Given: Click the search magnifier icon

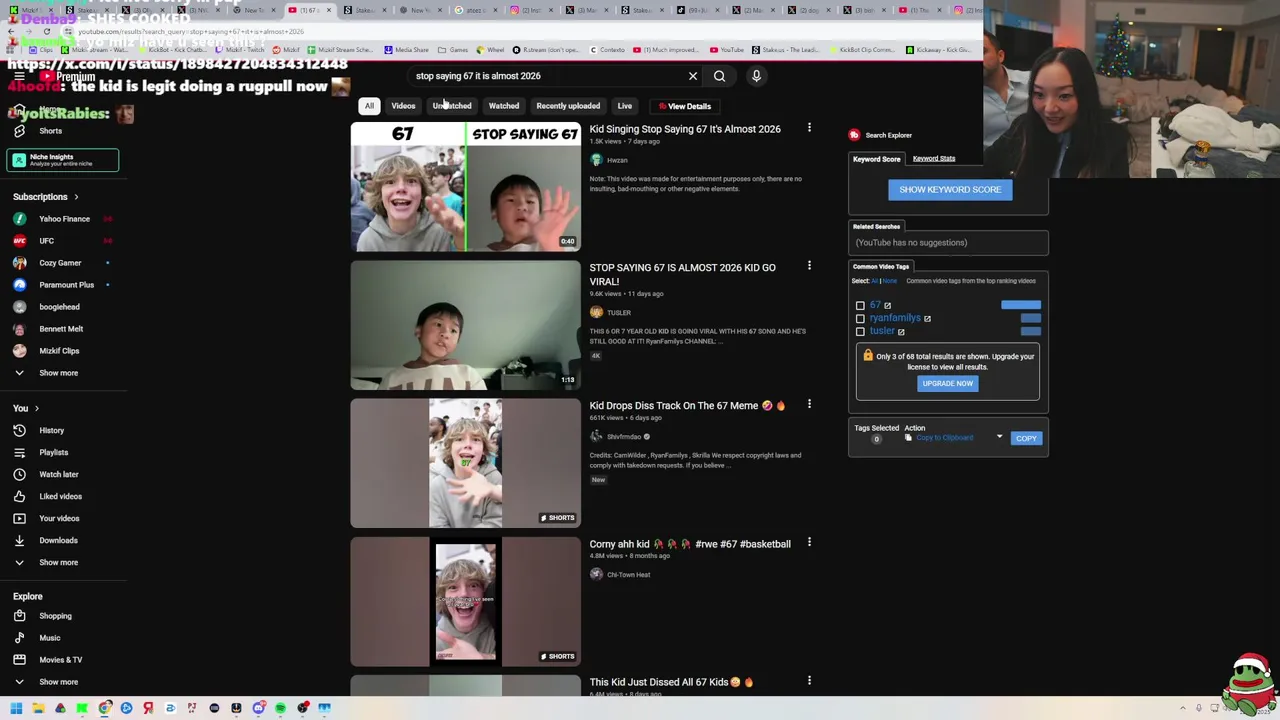Looking at the screenshot, I should 719,76.
